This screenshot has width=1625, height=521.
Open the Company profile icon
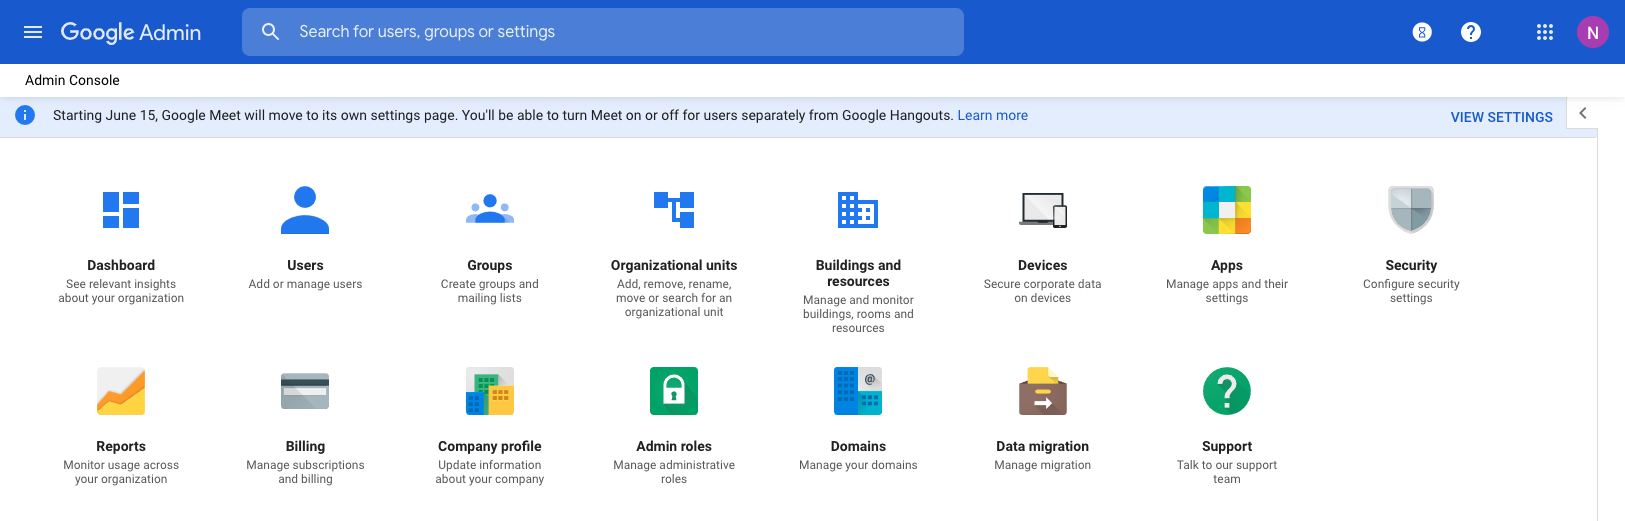point(490,391)
